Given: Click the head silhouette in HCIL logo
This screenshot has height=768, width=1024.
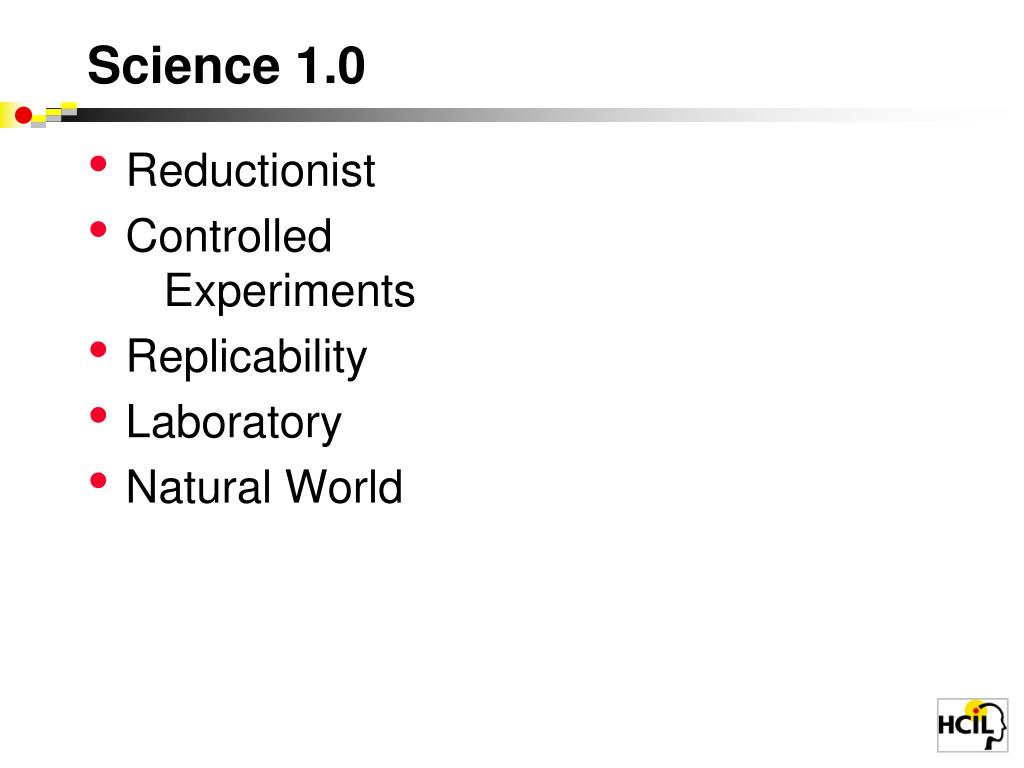Looking at the screenshot, I should (x=994, y=725).
